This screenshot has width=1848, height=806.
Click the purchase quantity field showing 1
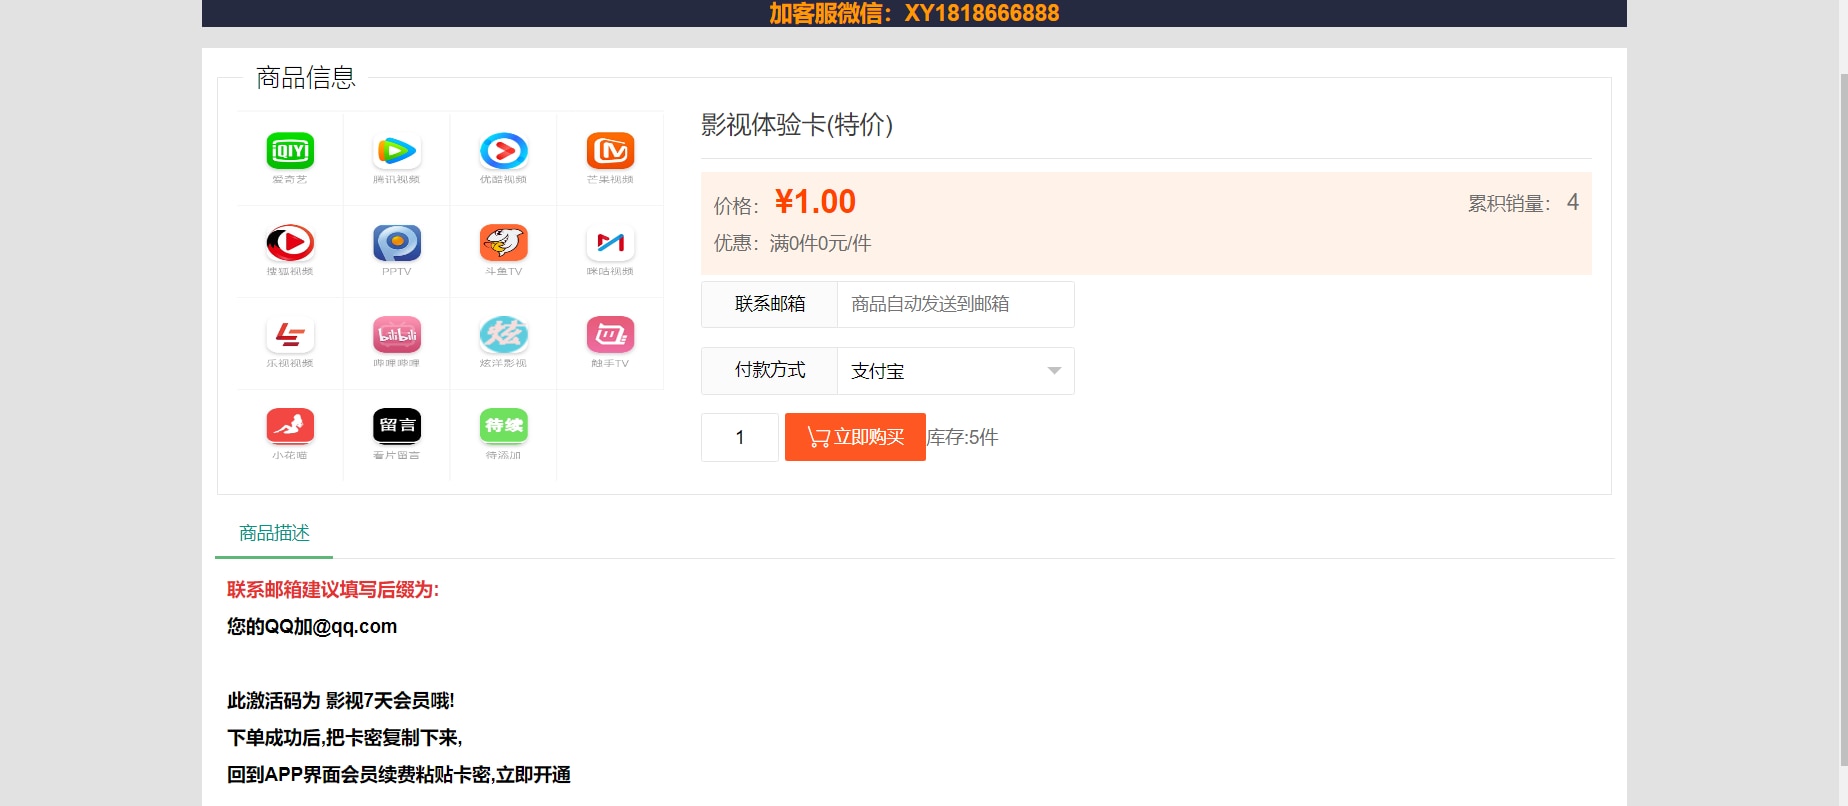(x=740, y=437)
